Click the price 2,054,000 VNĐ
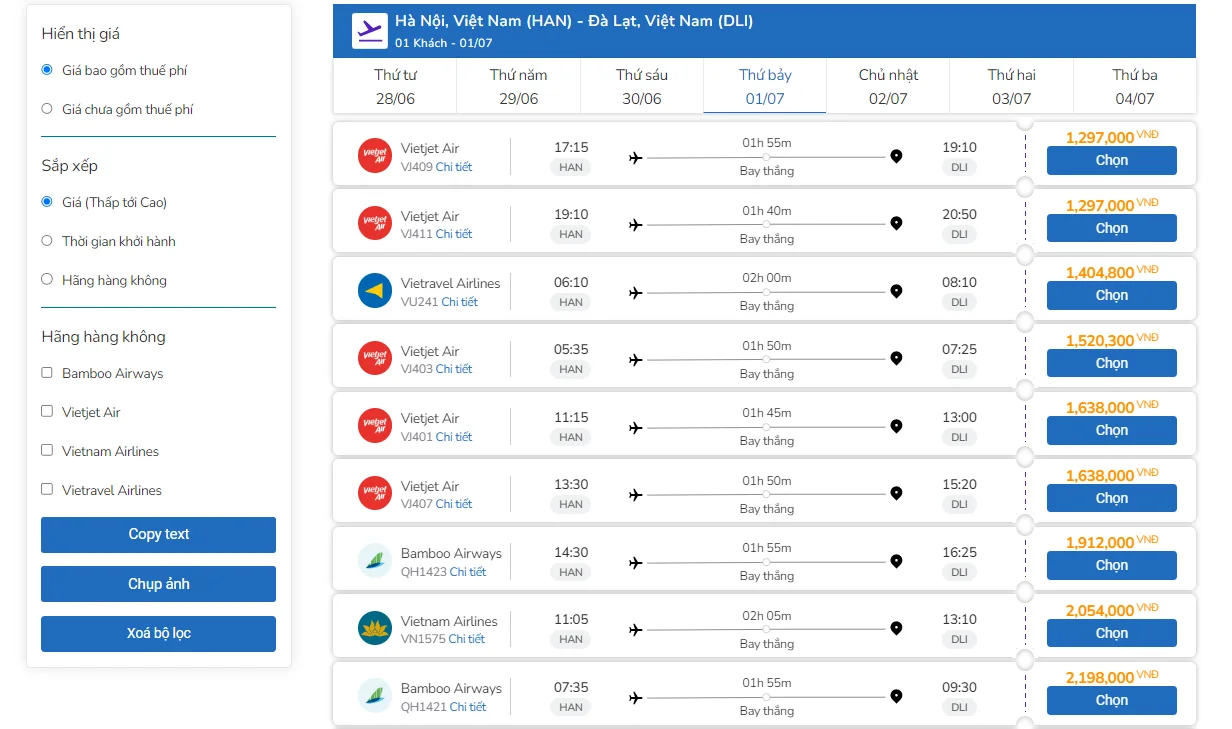Viewport: 1232px width, 729px height. (1112, 610)
